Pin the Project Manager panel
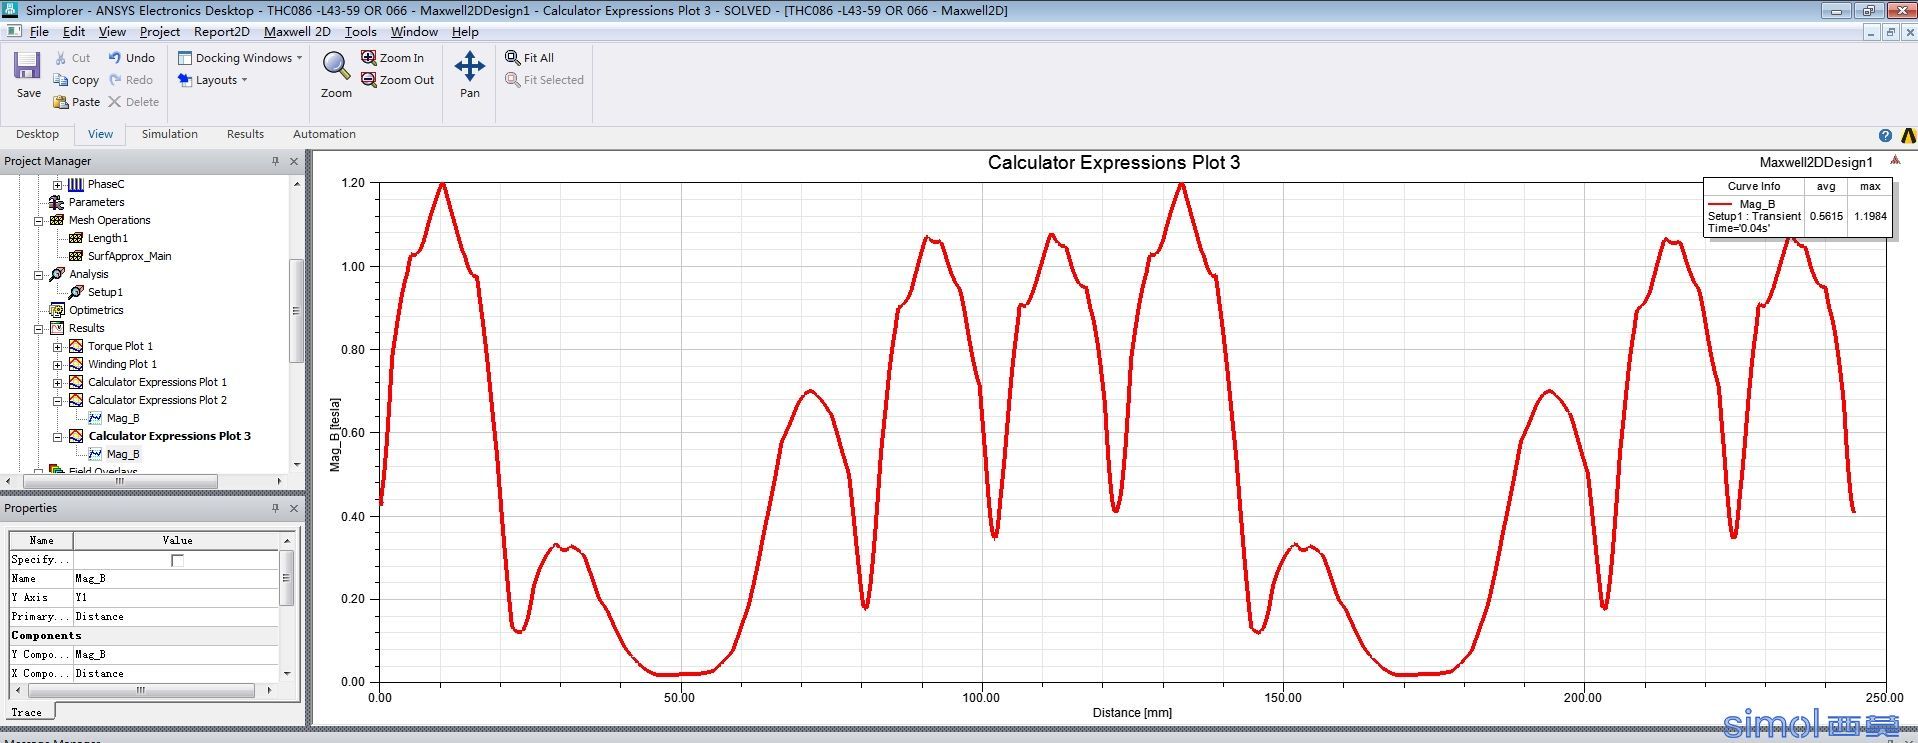 point(275,161)
